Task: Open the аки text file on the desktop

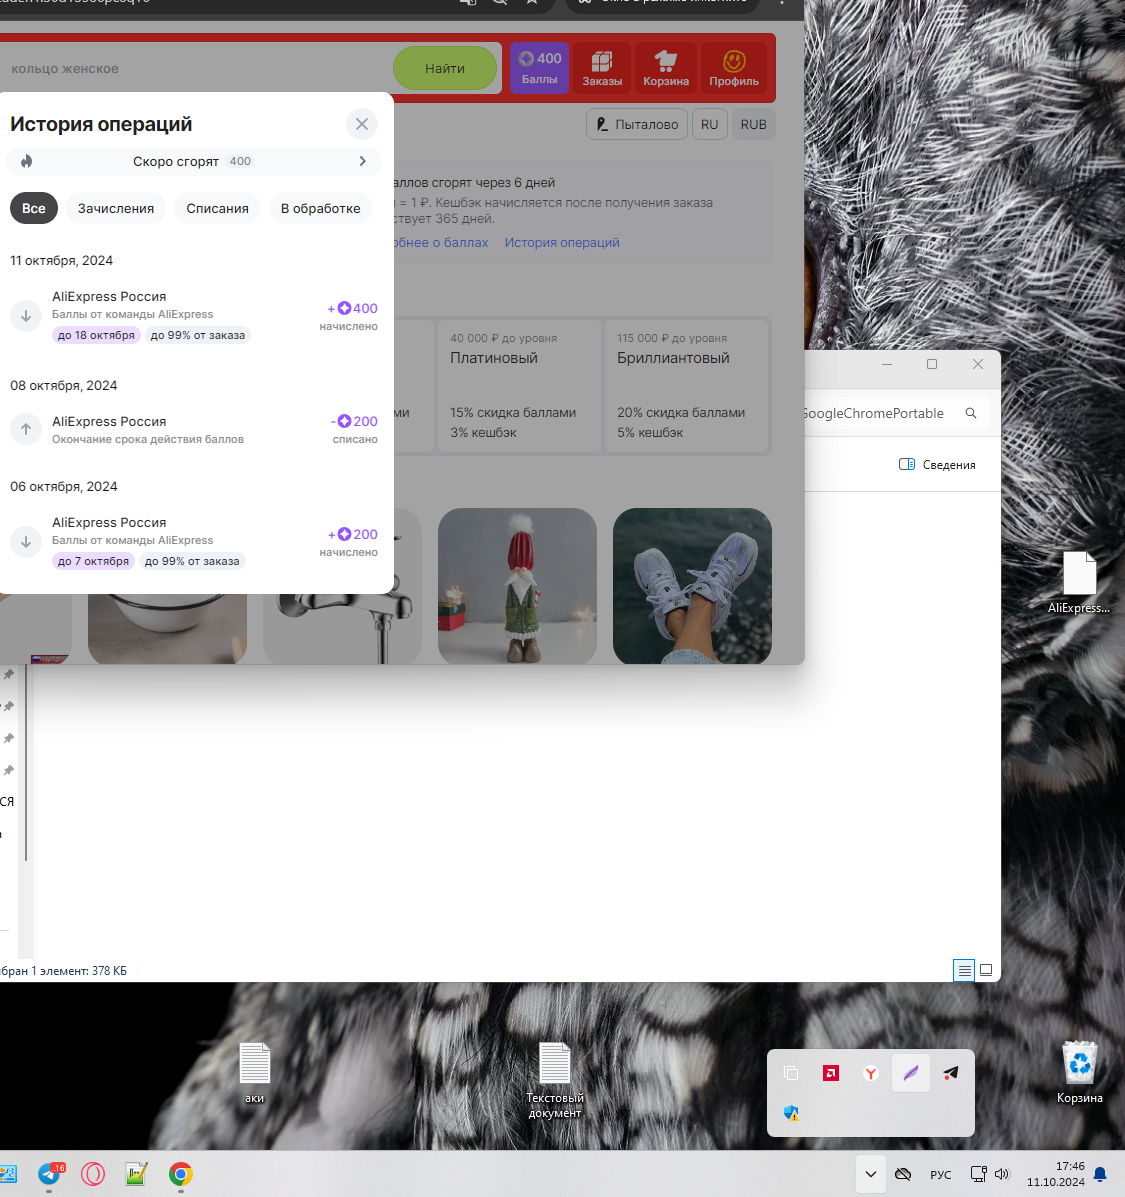Action: click(x=254, y=1073)
